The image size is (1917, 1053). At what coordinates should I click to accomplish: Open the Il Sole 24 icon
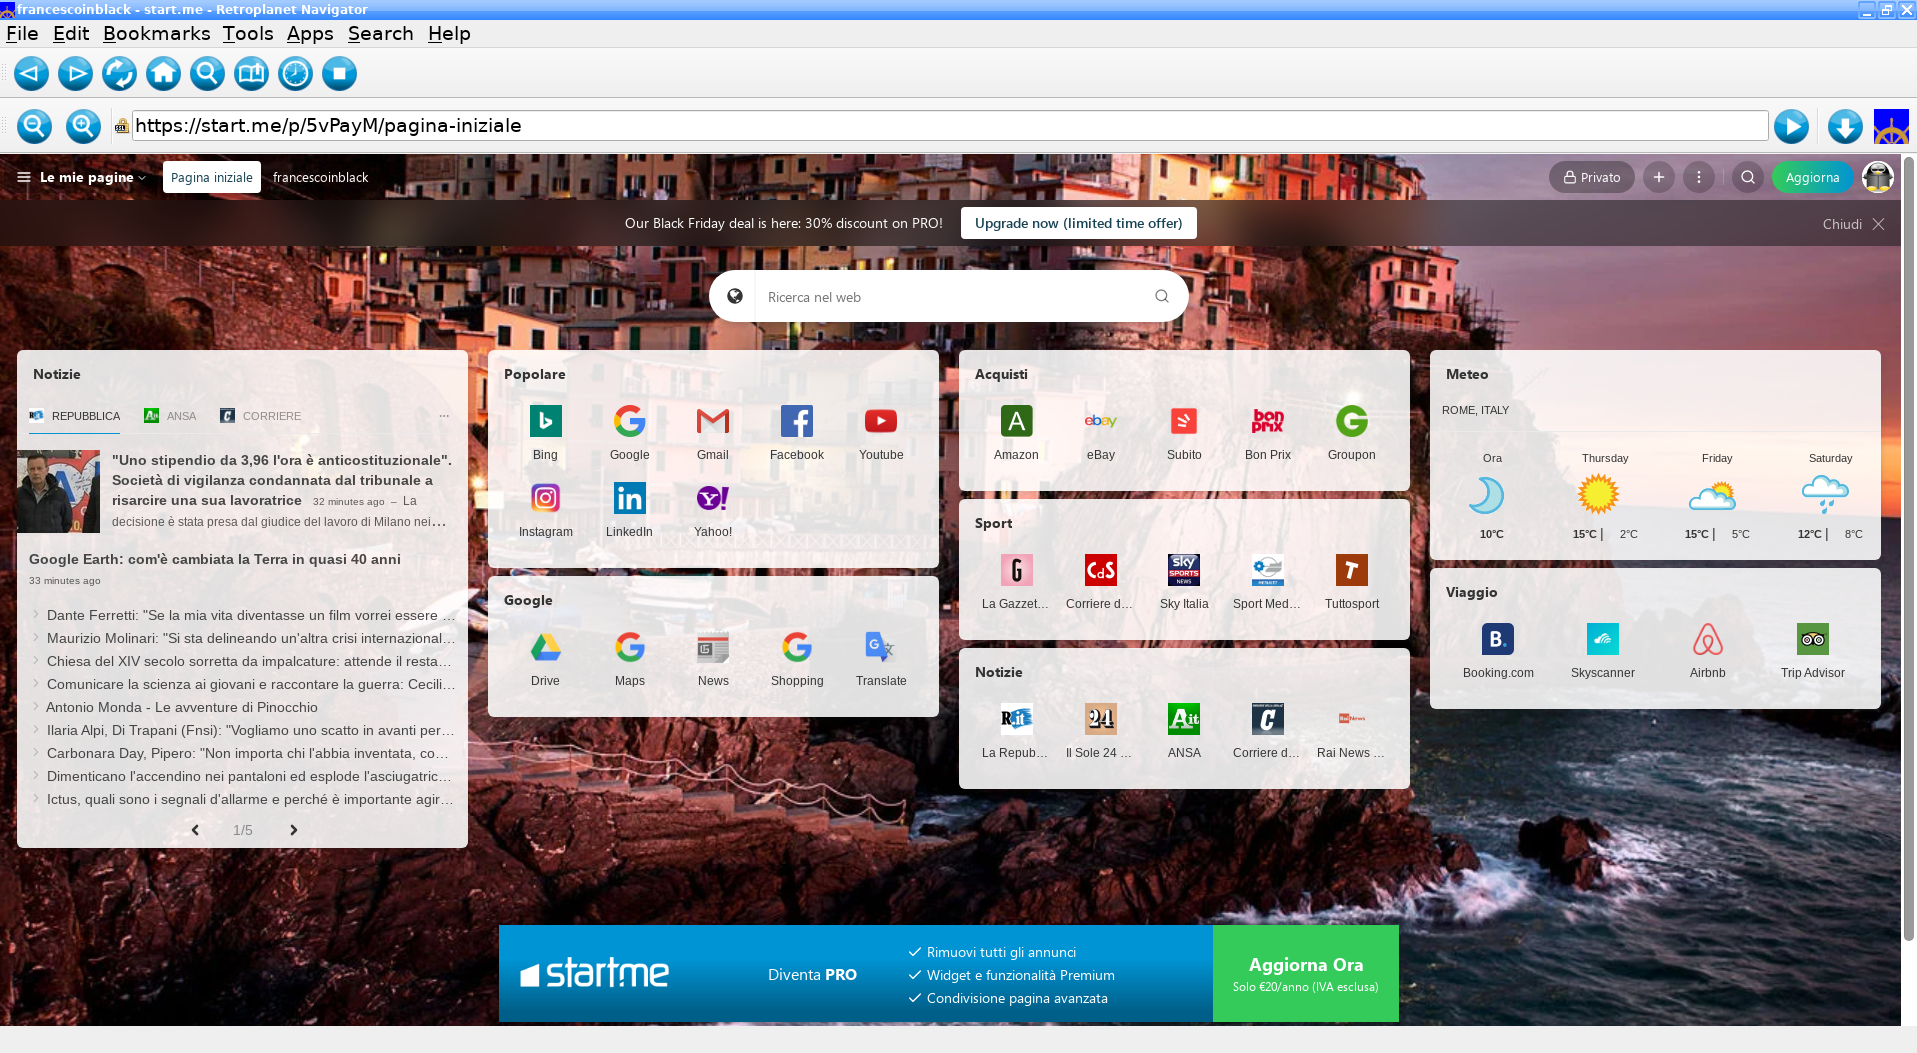[1100, 719]
